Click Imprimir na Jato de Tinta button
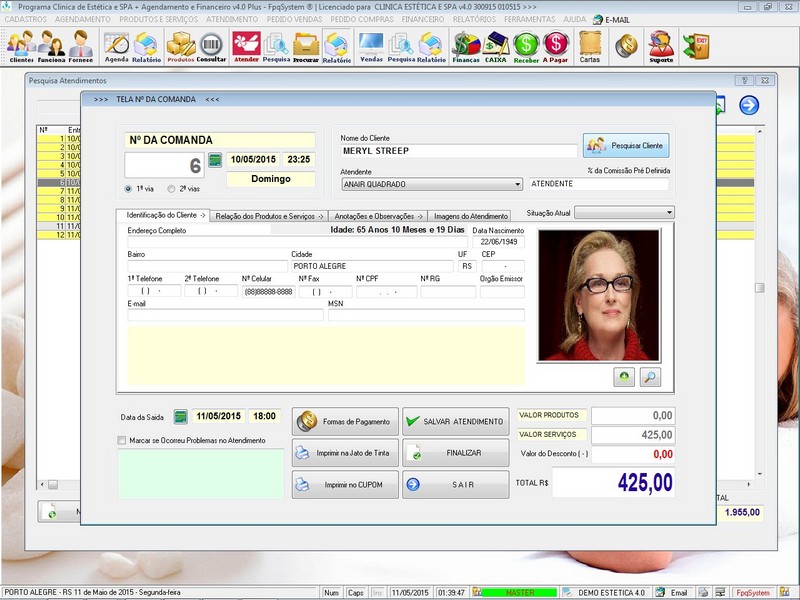 [345, 453]
